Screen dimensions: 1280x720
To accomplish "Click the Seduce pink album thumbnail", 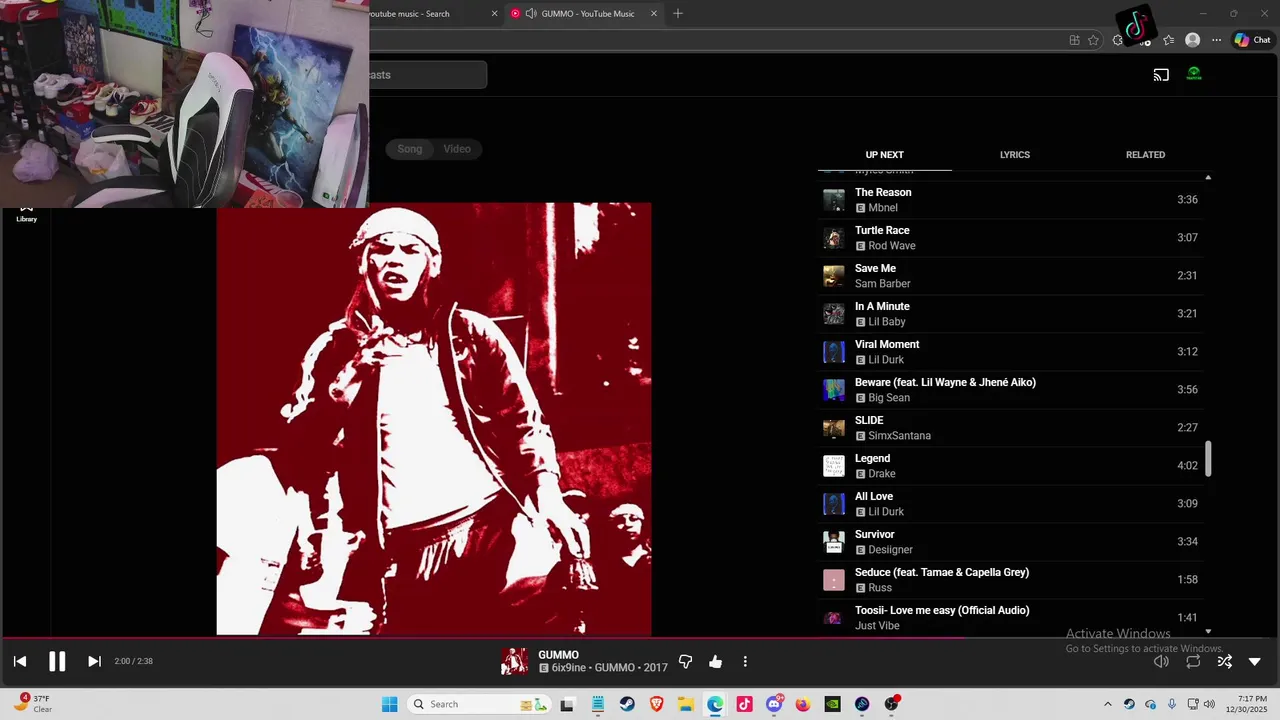I will coord(834,580).
